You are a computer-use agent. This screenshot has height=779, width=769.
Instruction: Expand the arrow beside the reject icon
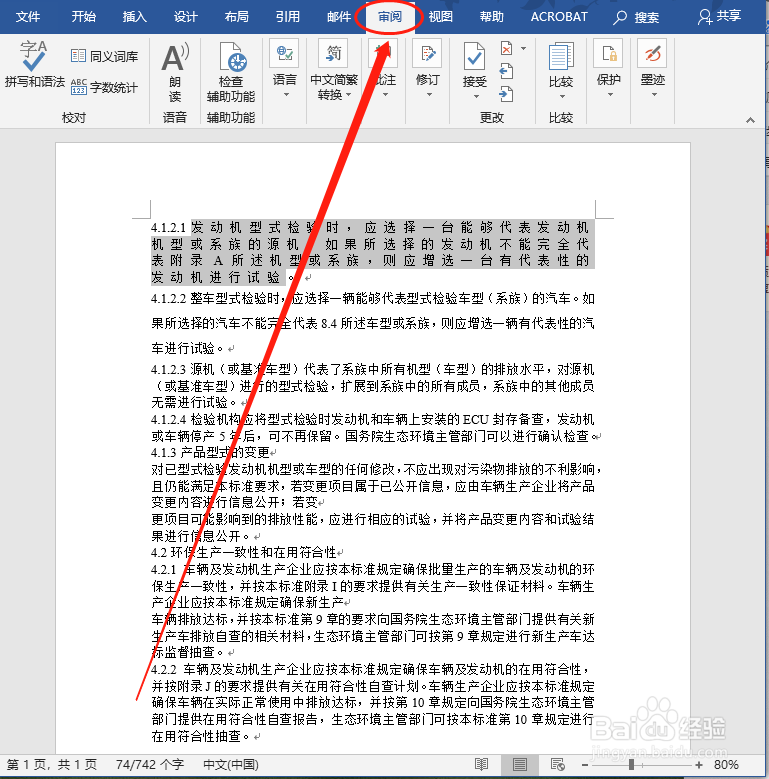[x=524, y=49]
